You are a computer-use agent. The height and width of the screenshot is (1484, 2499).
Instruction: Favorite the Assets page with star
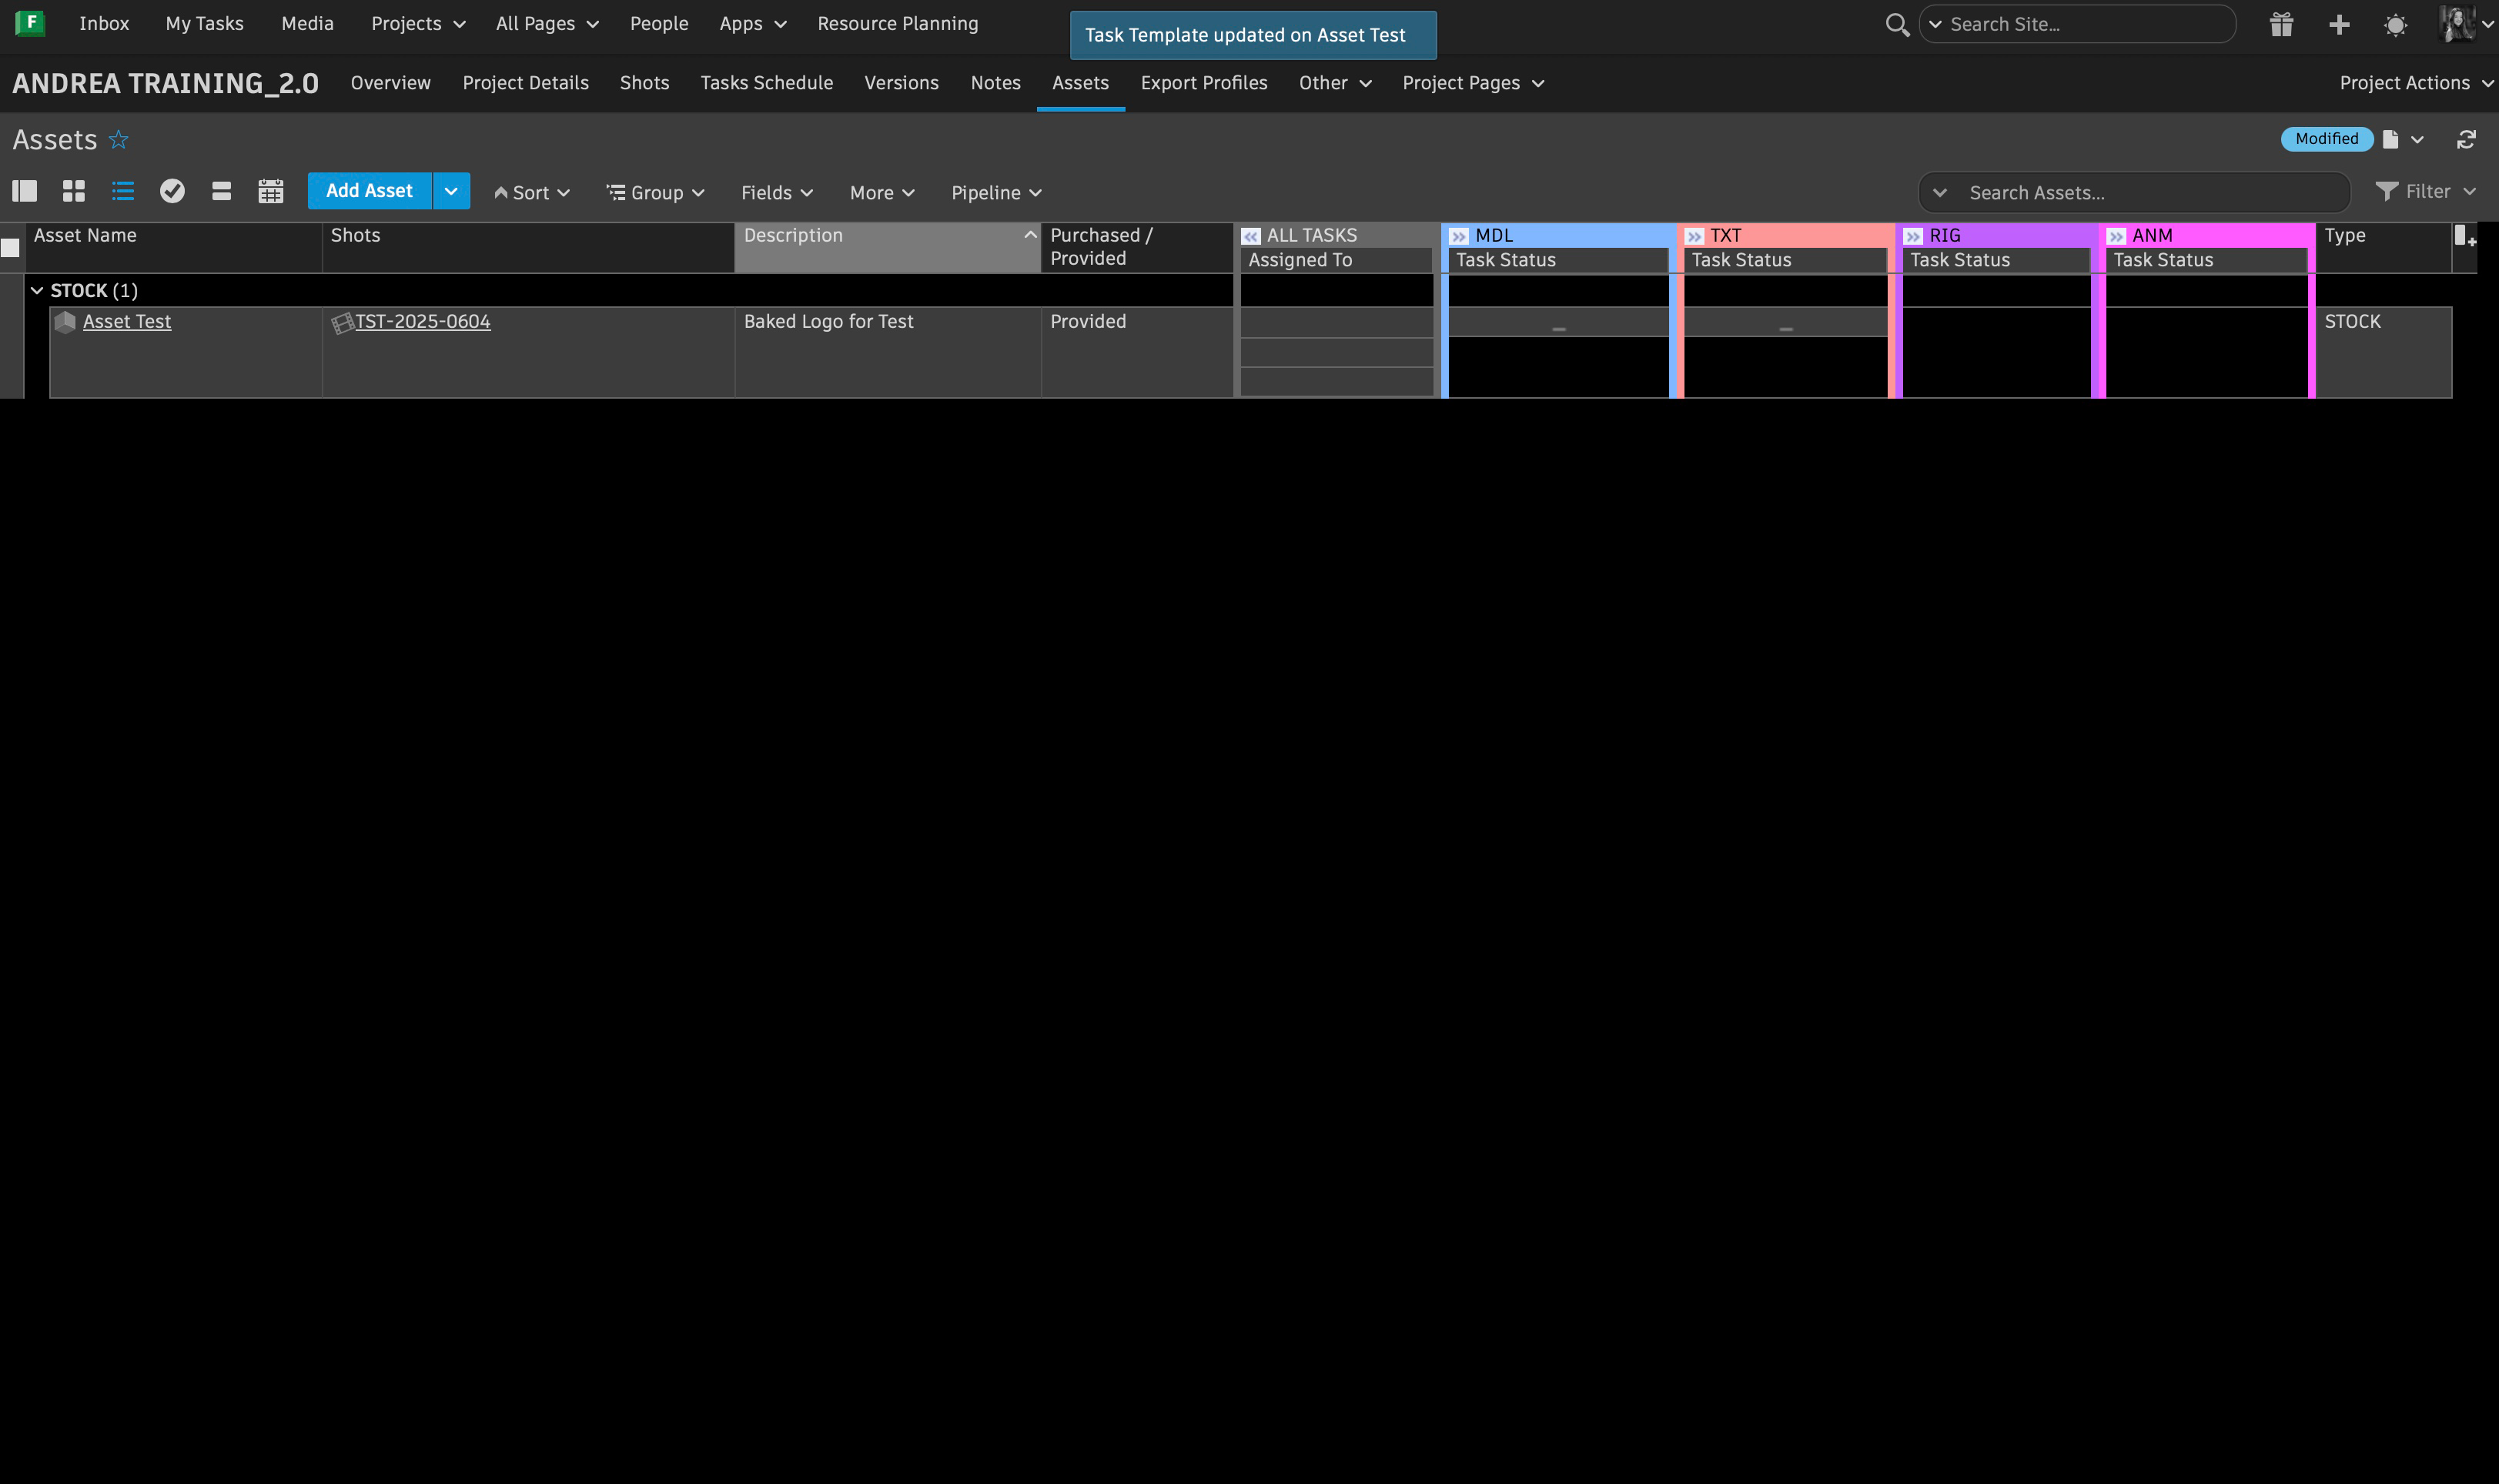pyautogui.click(x=118, y=139)
